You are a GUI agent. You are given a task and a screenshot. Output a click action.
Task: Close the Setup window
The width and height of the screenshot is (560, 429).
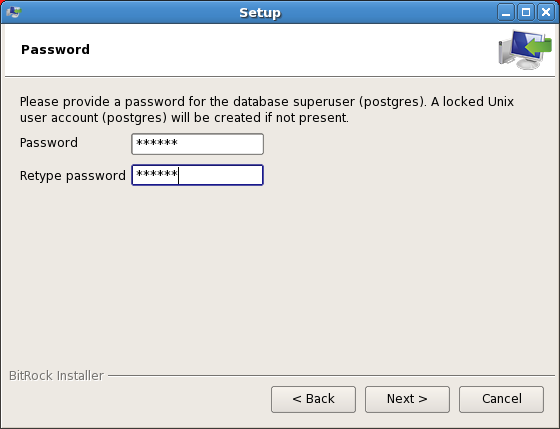(x=546, y=13)
